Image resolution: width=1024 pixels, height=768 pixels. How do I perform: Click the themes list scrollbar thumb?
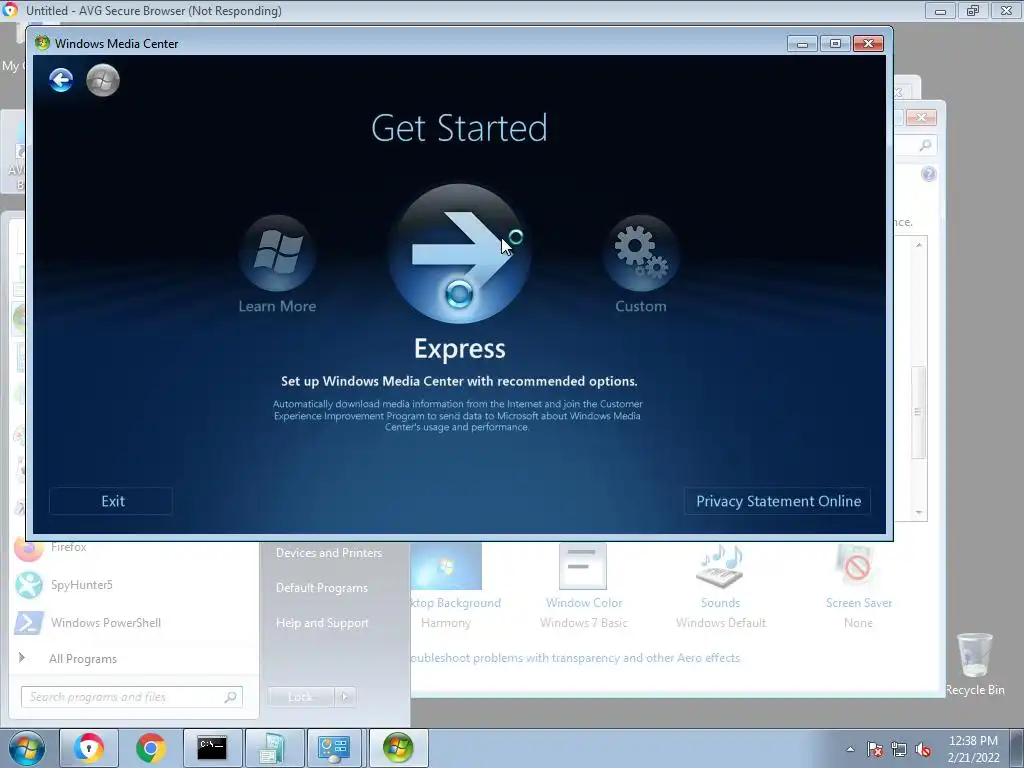click(919, 412)
